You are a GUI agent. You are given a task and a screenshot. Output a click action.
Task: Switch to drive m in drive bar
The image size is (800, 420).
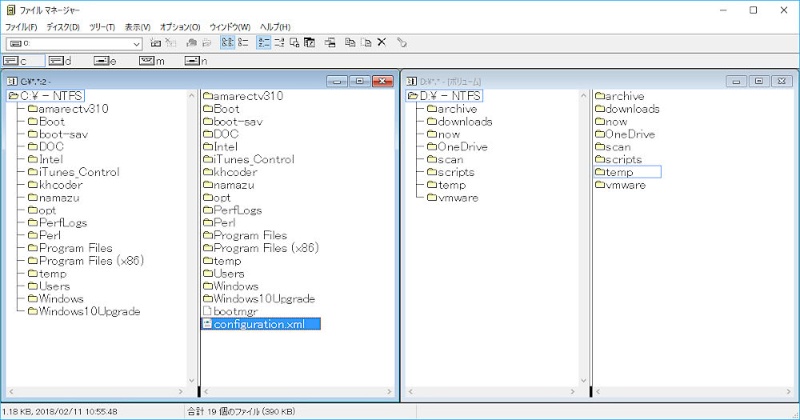click(151, 61)
